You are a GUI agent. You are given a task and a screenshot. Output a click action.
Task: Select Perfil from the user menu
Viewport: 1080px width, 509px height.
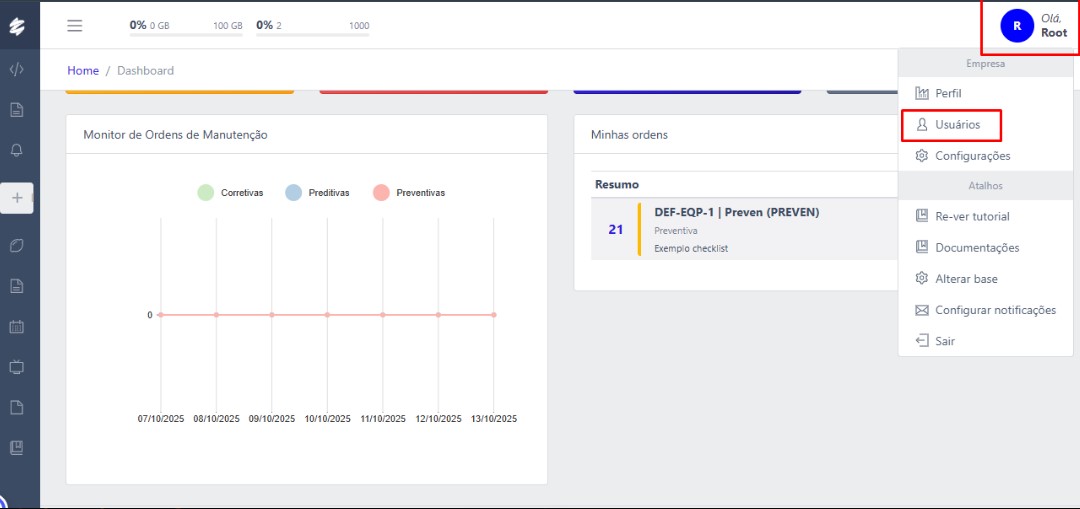point(947,93)
